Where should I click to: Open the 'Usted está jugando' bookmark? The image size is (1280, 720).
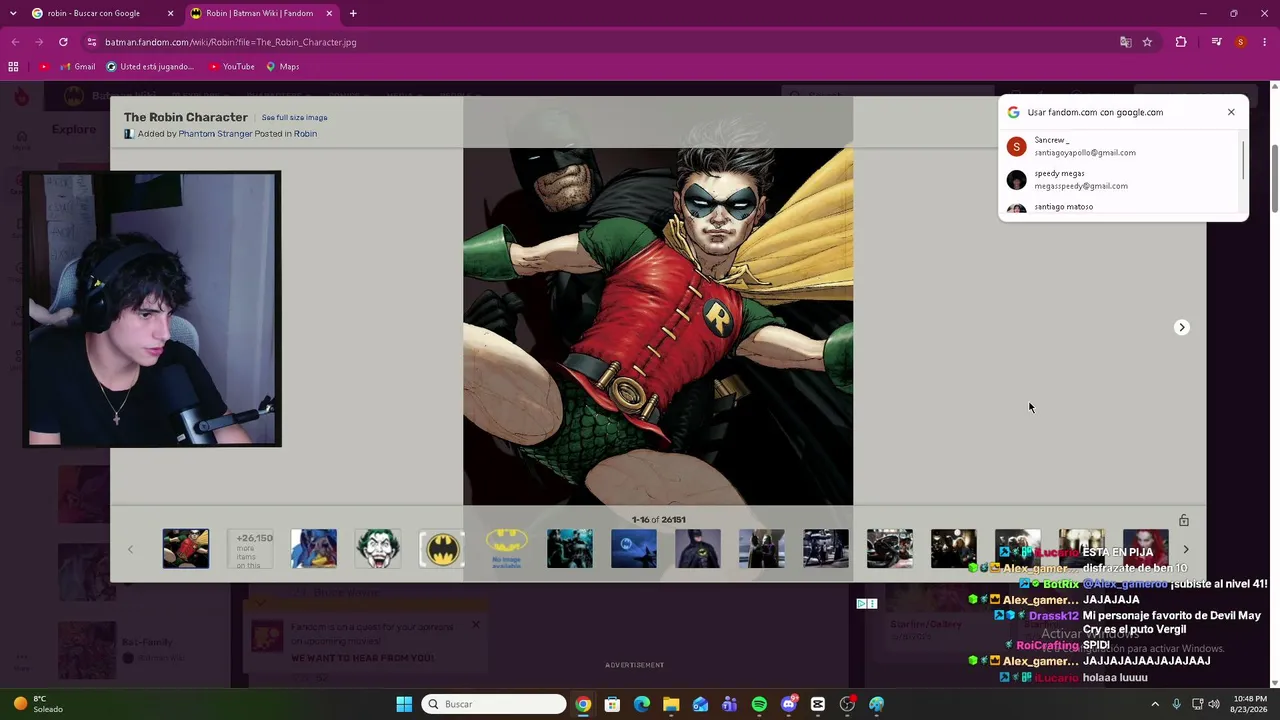coord(150,67)
